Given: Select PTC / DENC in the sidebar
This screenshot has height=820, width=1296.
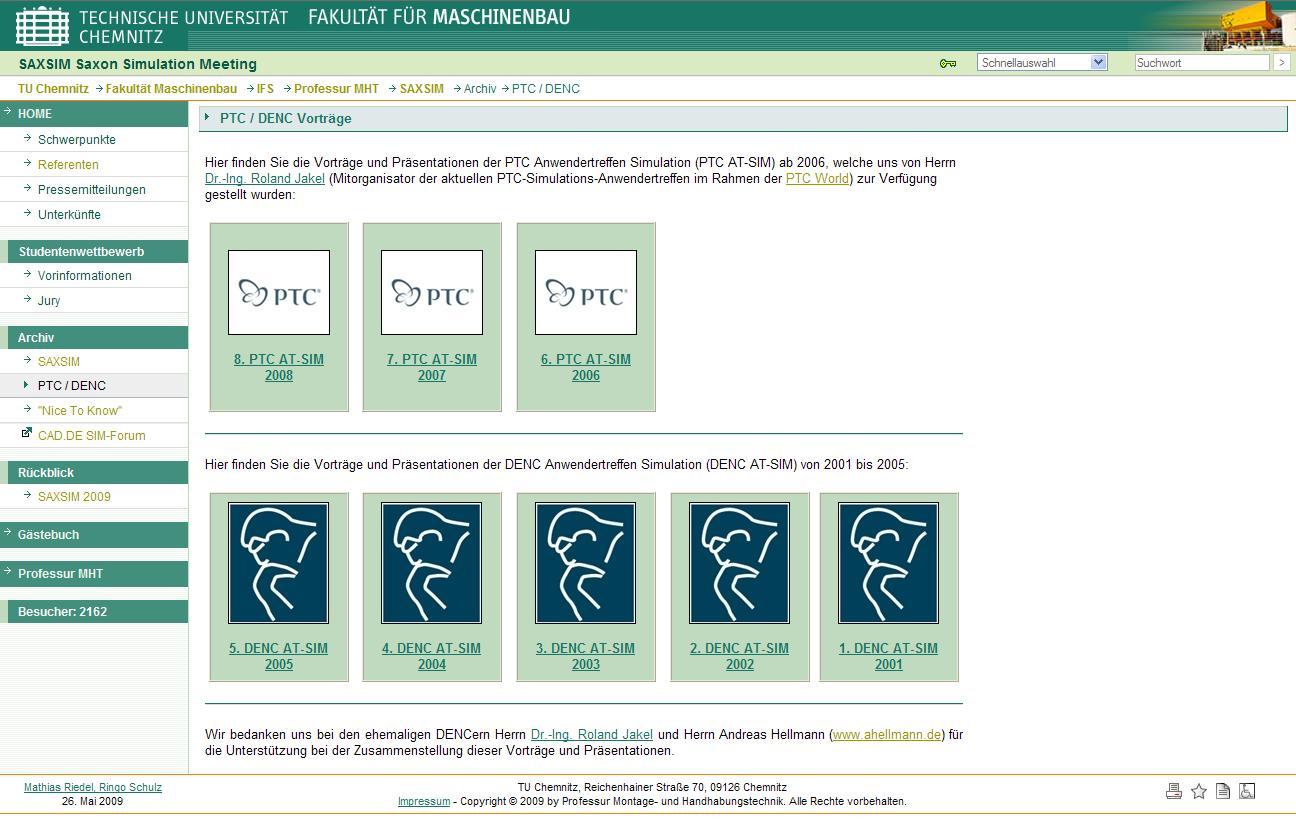Looking at the screenshot, I should click(72, 386).
